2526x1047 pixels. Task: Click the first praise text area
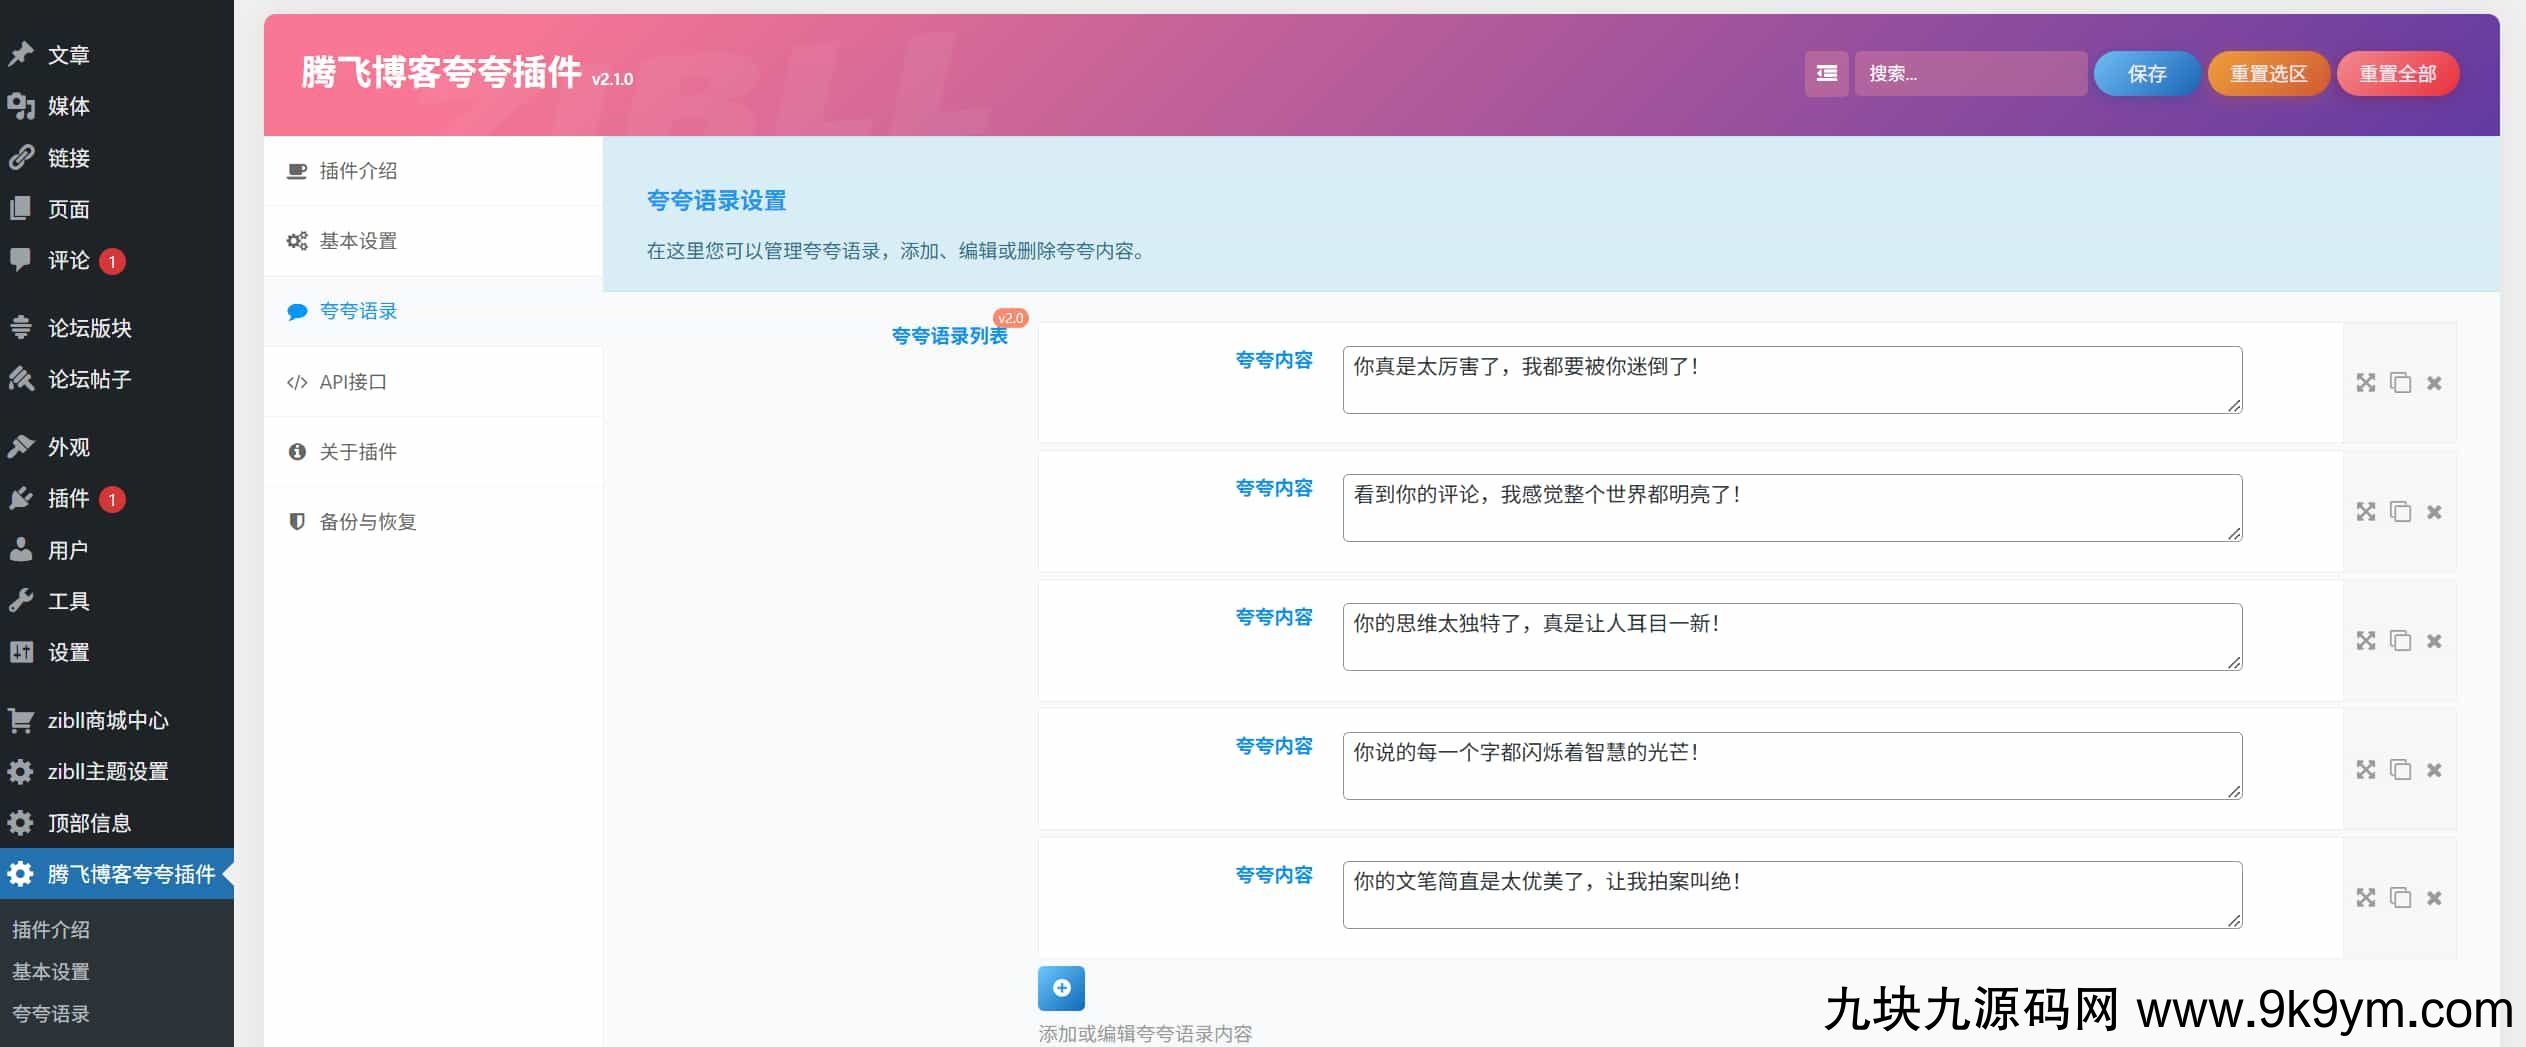coord(1791,380)
